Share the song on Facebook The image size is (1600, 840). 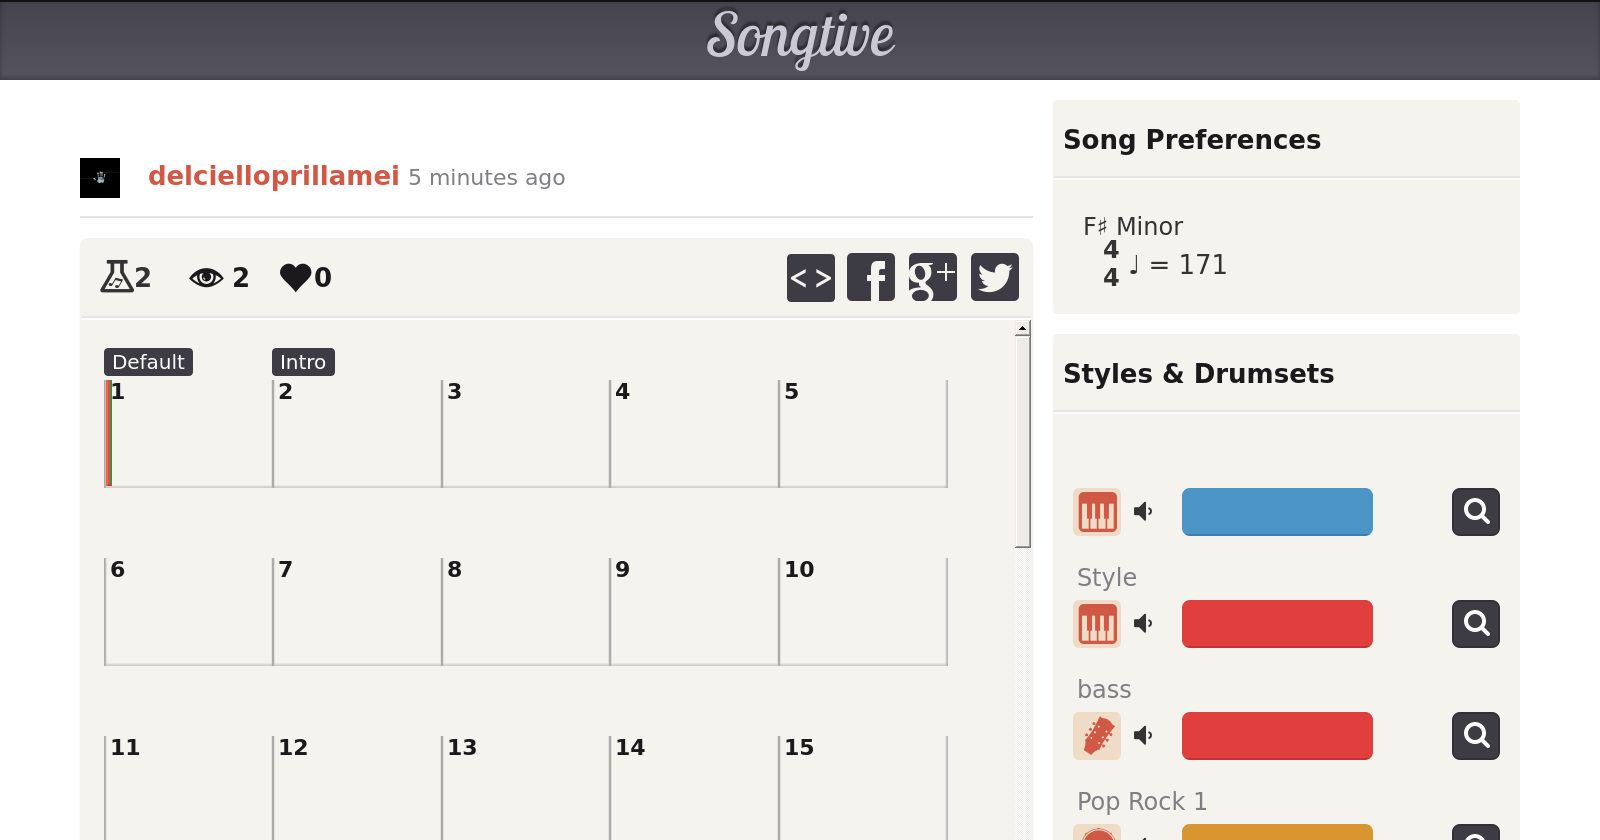[871, 278]
